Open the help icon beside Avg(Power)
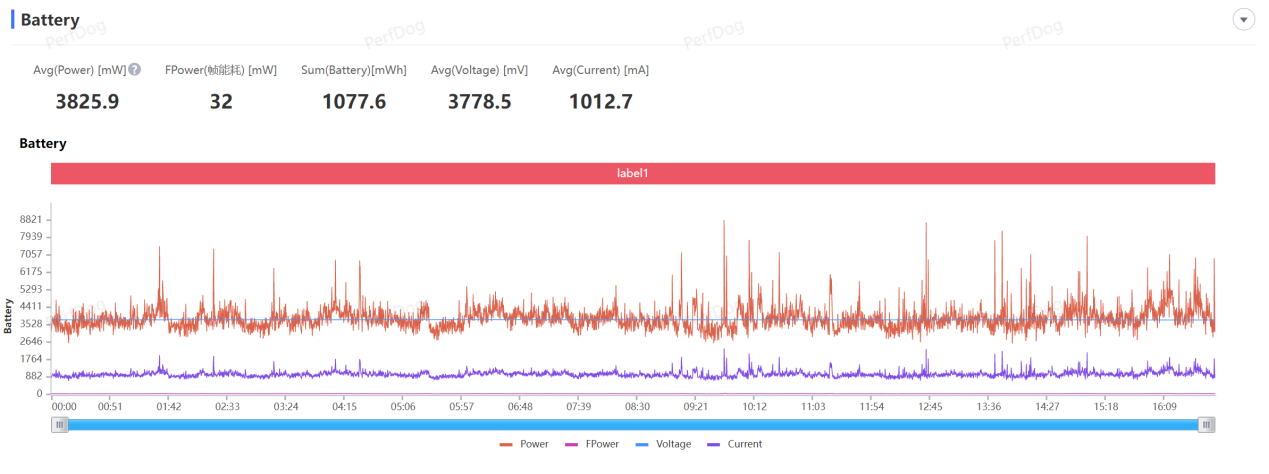The width and height of the screenshot is (1269, 474). tap(134, 70)
